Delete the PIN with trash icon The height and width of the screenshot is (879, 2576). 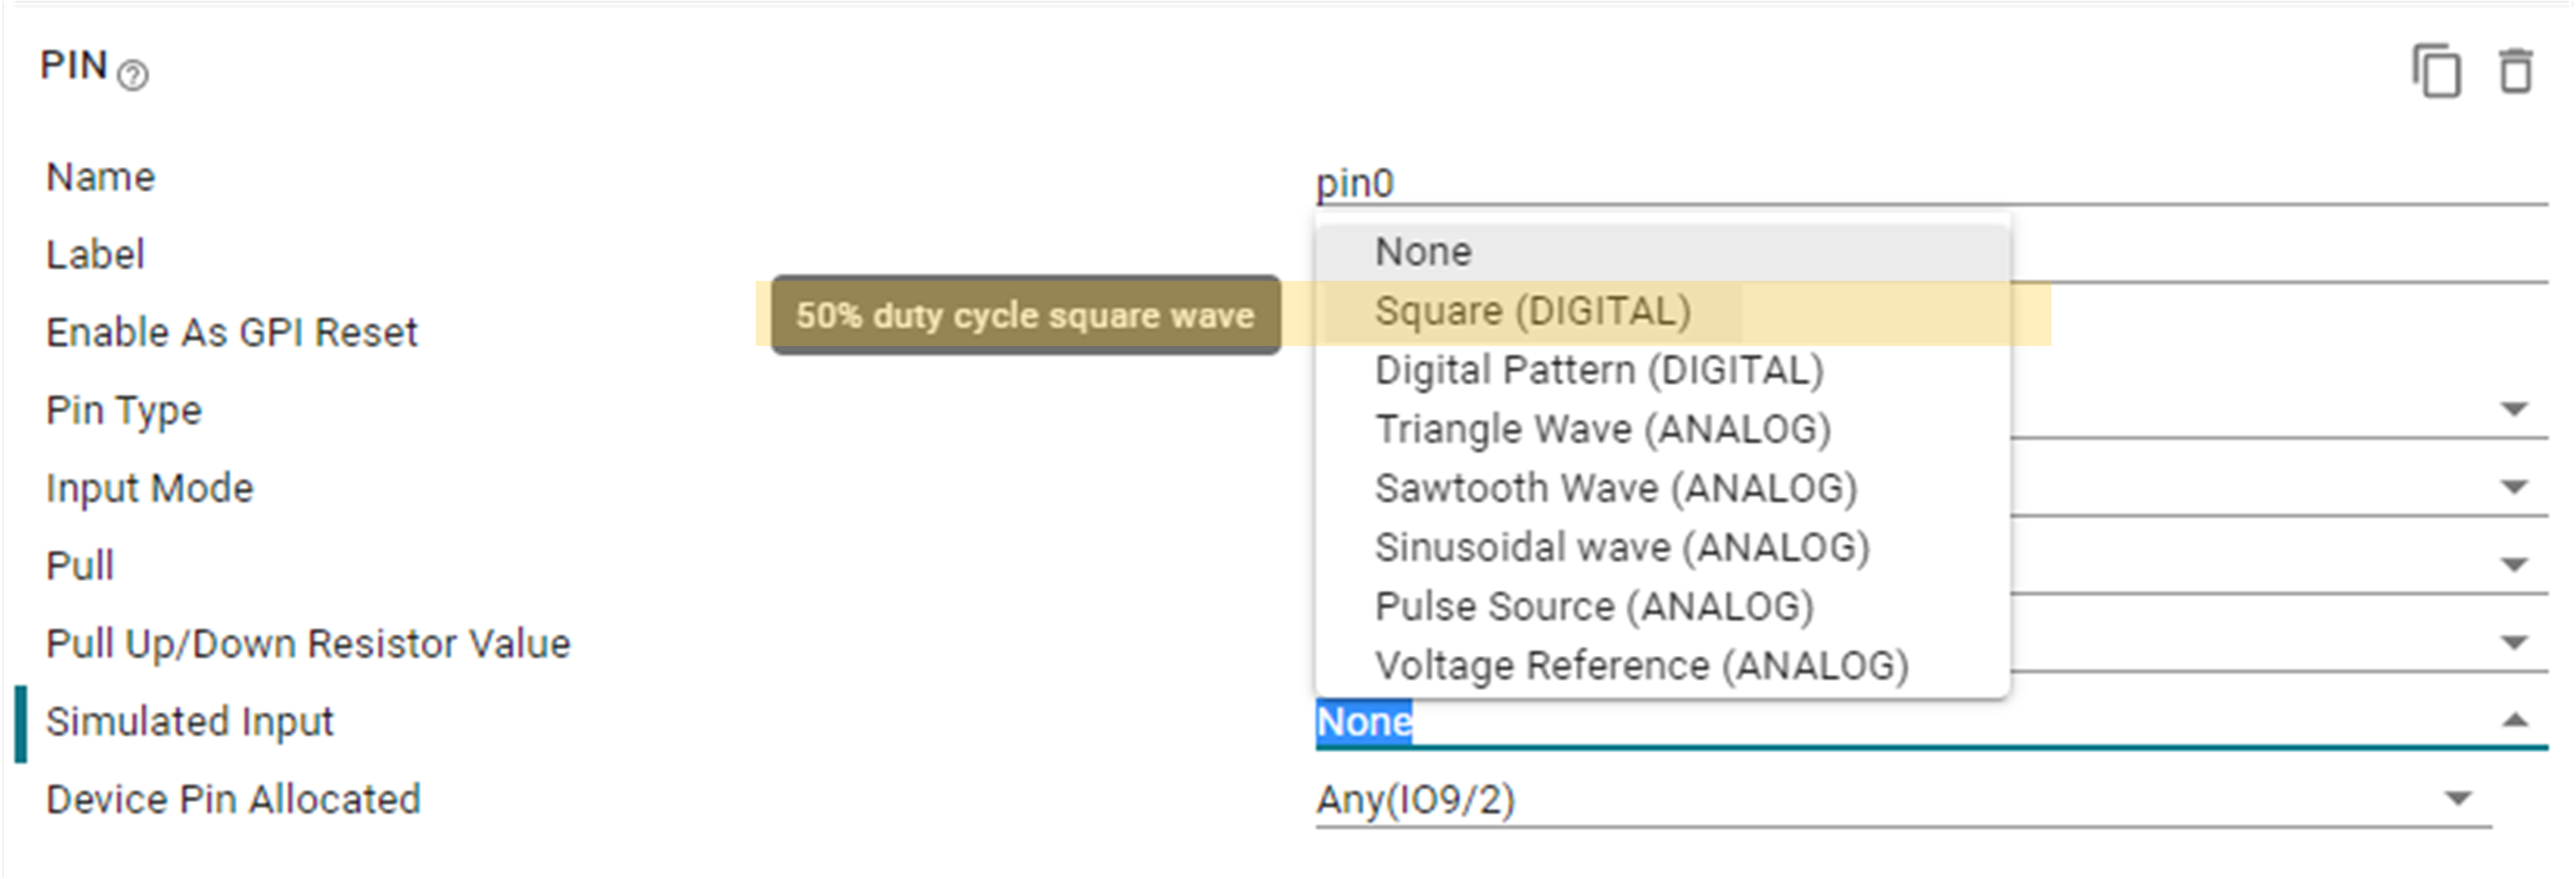coord(2516,72)
